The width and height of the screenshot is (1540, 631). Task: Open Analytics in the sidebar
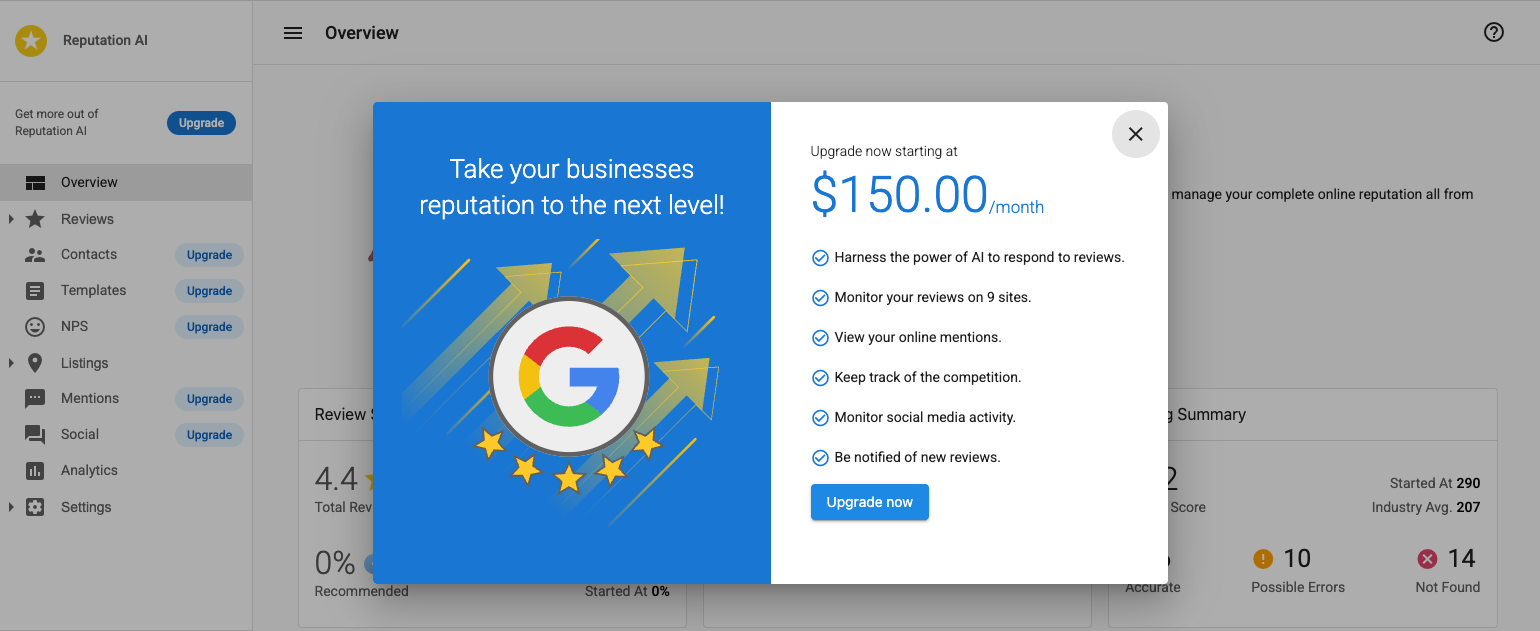tap(89, 470)
